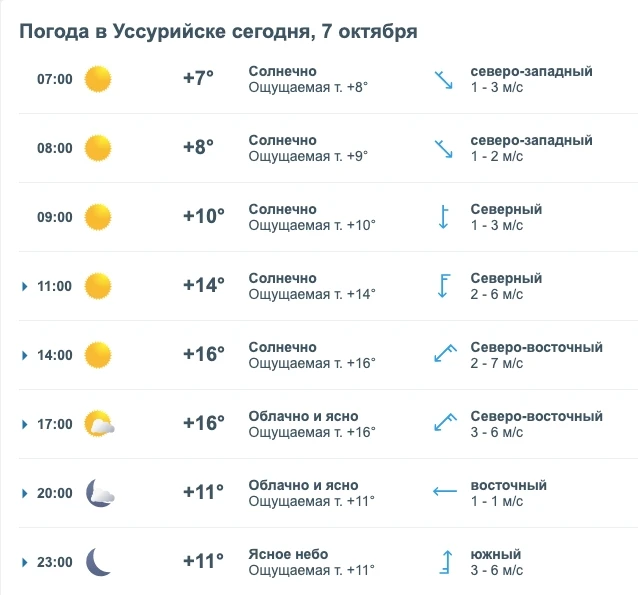The height and width of the screenshot is (595, 638).
Task: Click the page heading about Ussuriysk weather
Action: click(218, 31)
